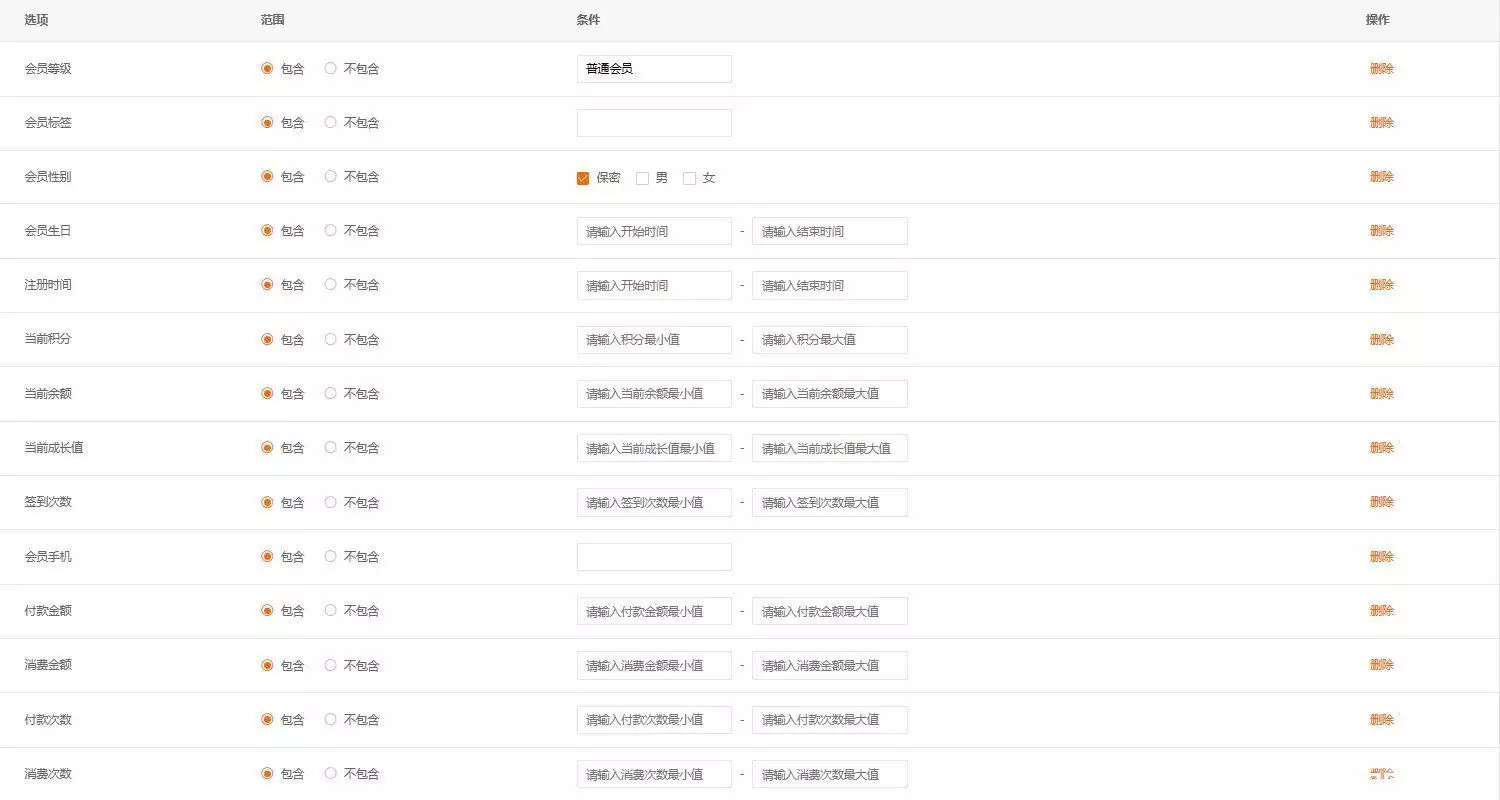The height and width of the screenshot is (800, 1500).
Task: Focus the 积分最小值 input field
Action: pos(654,339)
